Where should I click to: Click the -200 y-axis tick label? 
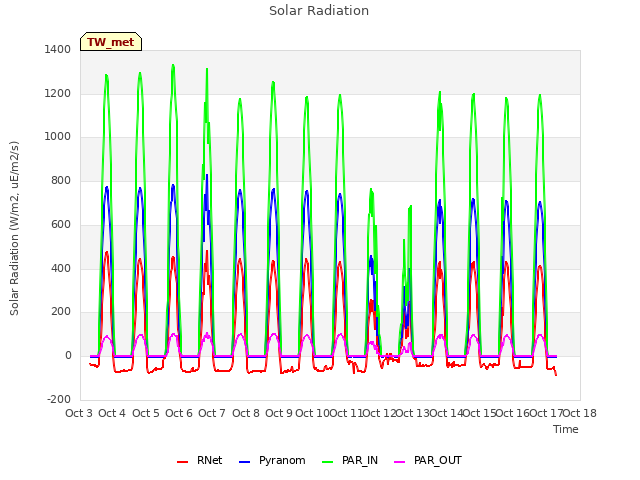tap(59, 399)
